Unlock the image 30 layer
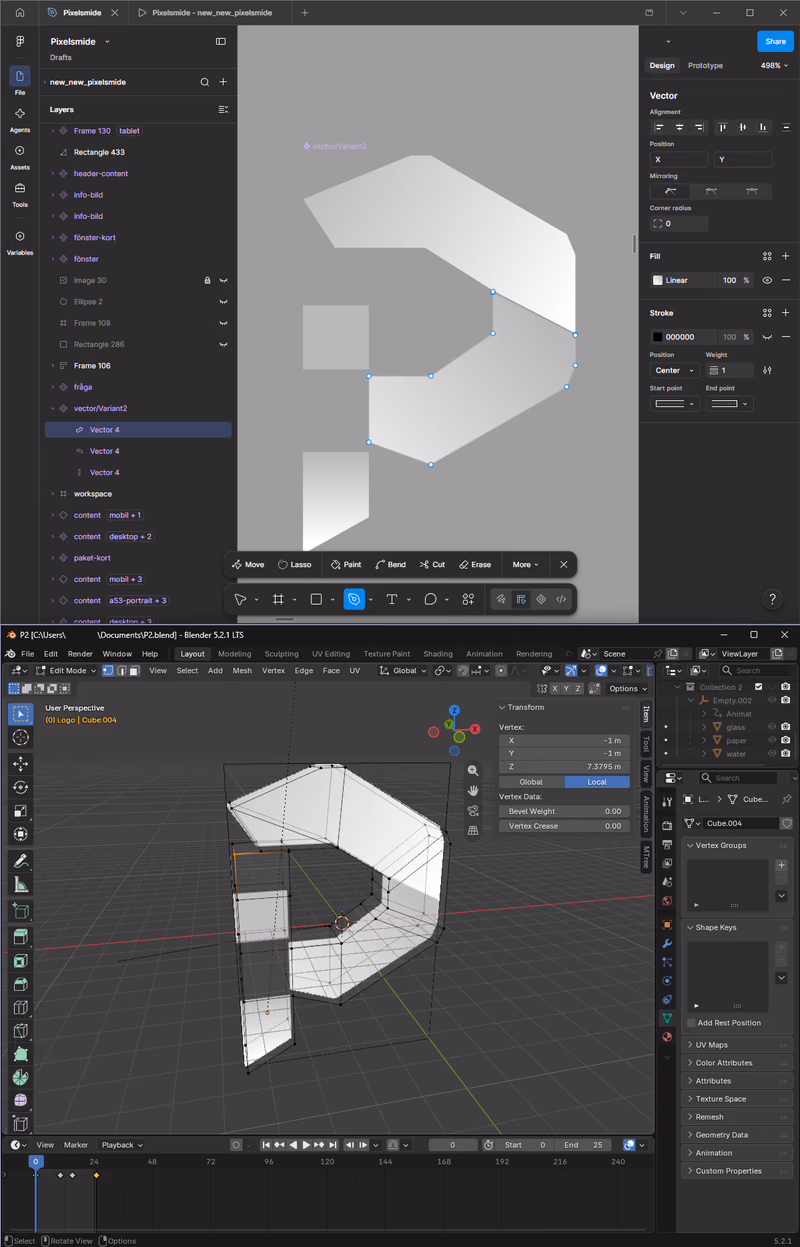 207,280
